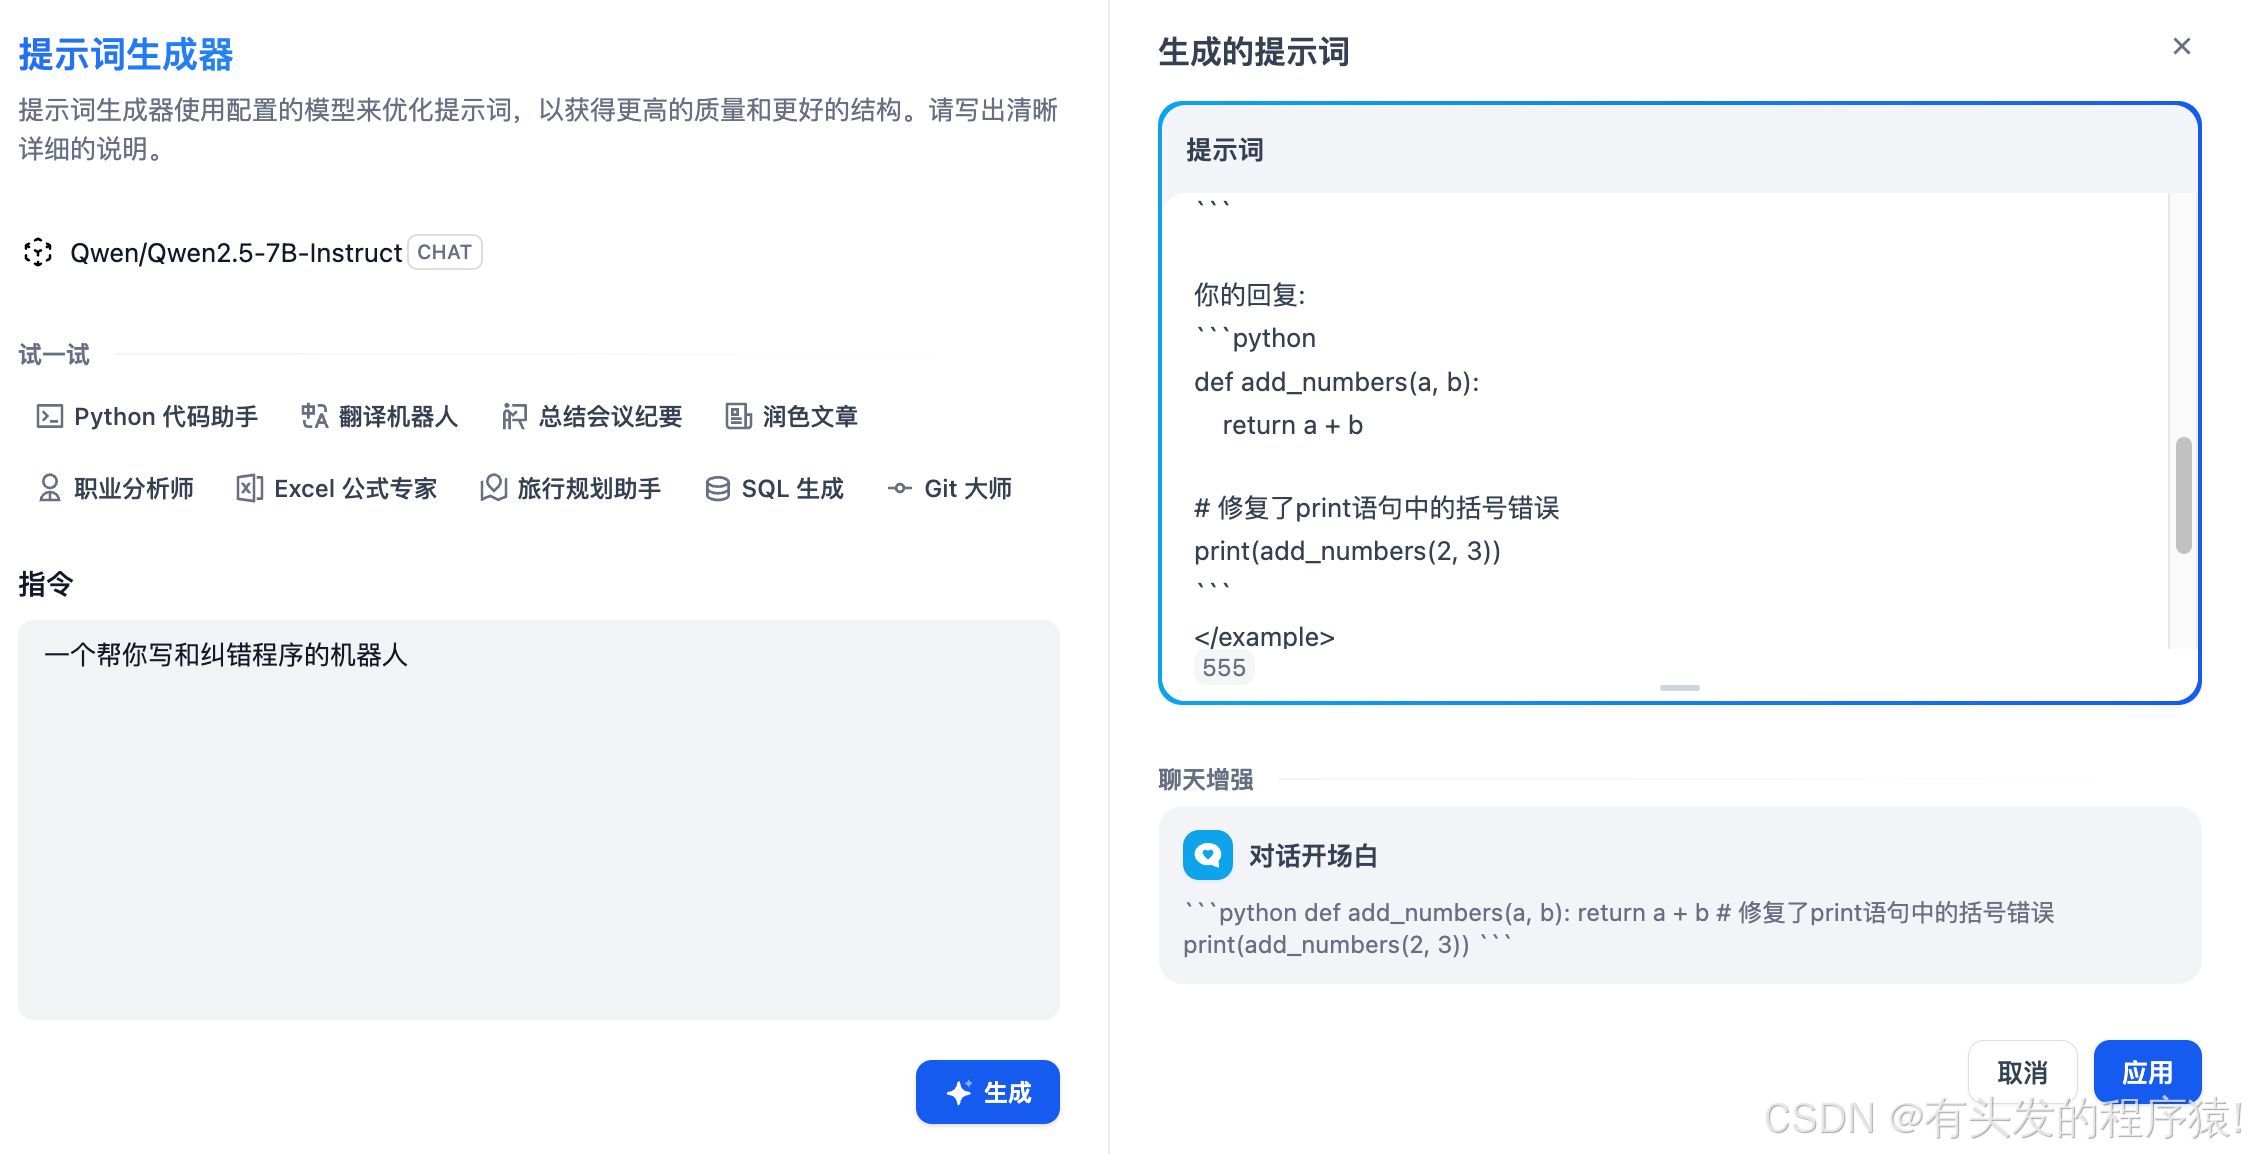Click the 应用 apply button
Screen dimensions: 2248x1154
click(2146, 1072)
